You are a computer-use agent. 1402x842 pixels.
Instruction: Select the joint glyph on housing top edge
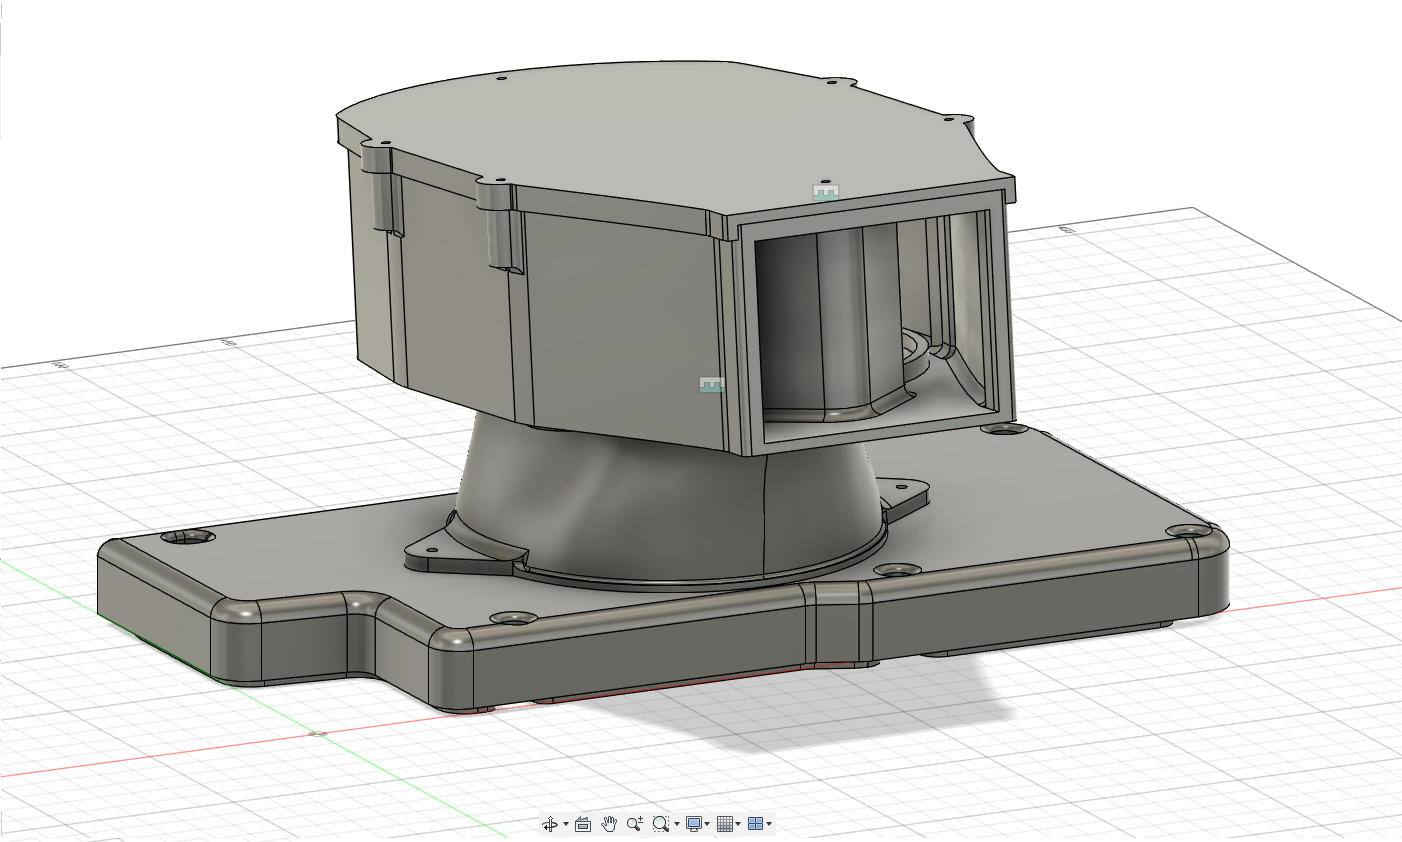tap(825, 192)
